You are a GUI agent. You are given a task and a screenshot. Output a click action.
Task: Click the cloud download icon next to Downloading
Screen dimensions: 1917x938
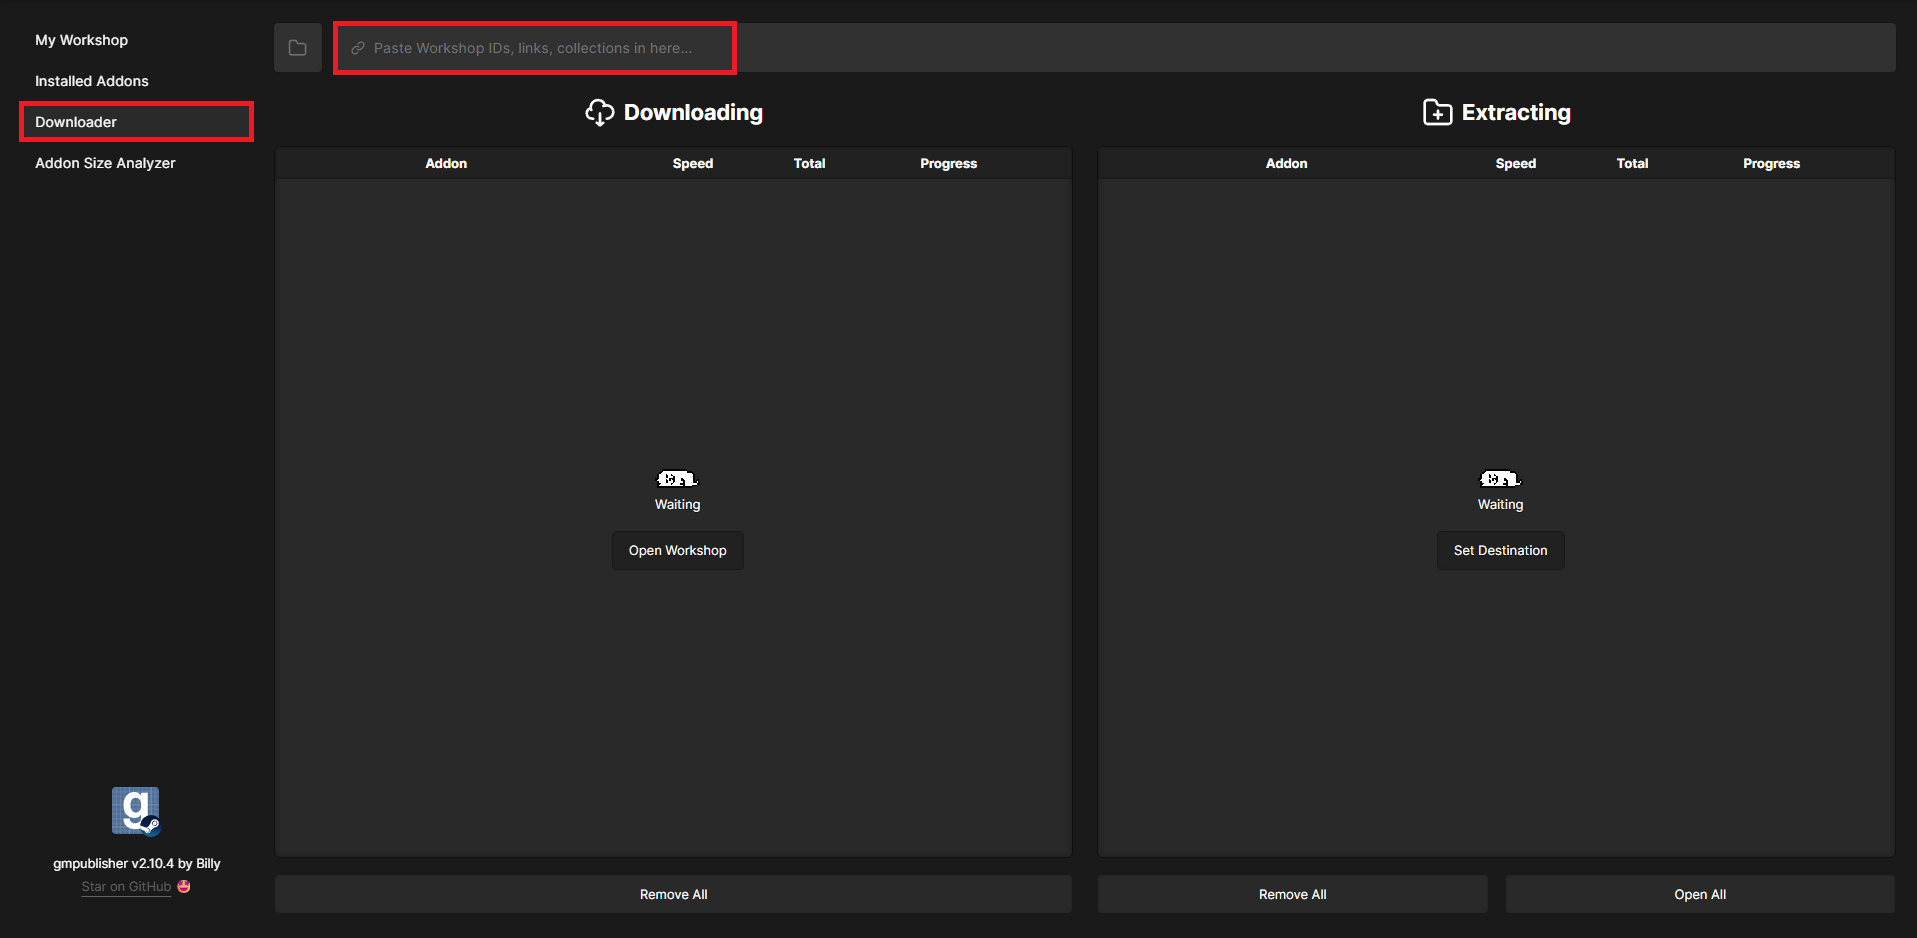tap(599, 113)
